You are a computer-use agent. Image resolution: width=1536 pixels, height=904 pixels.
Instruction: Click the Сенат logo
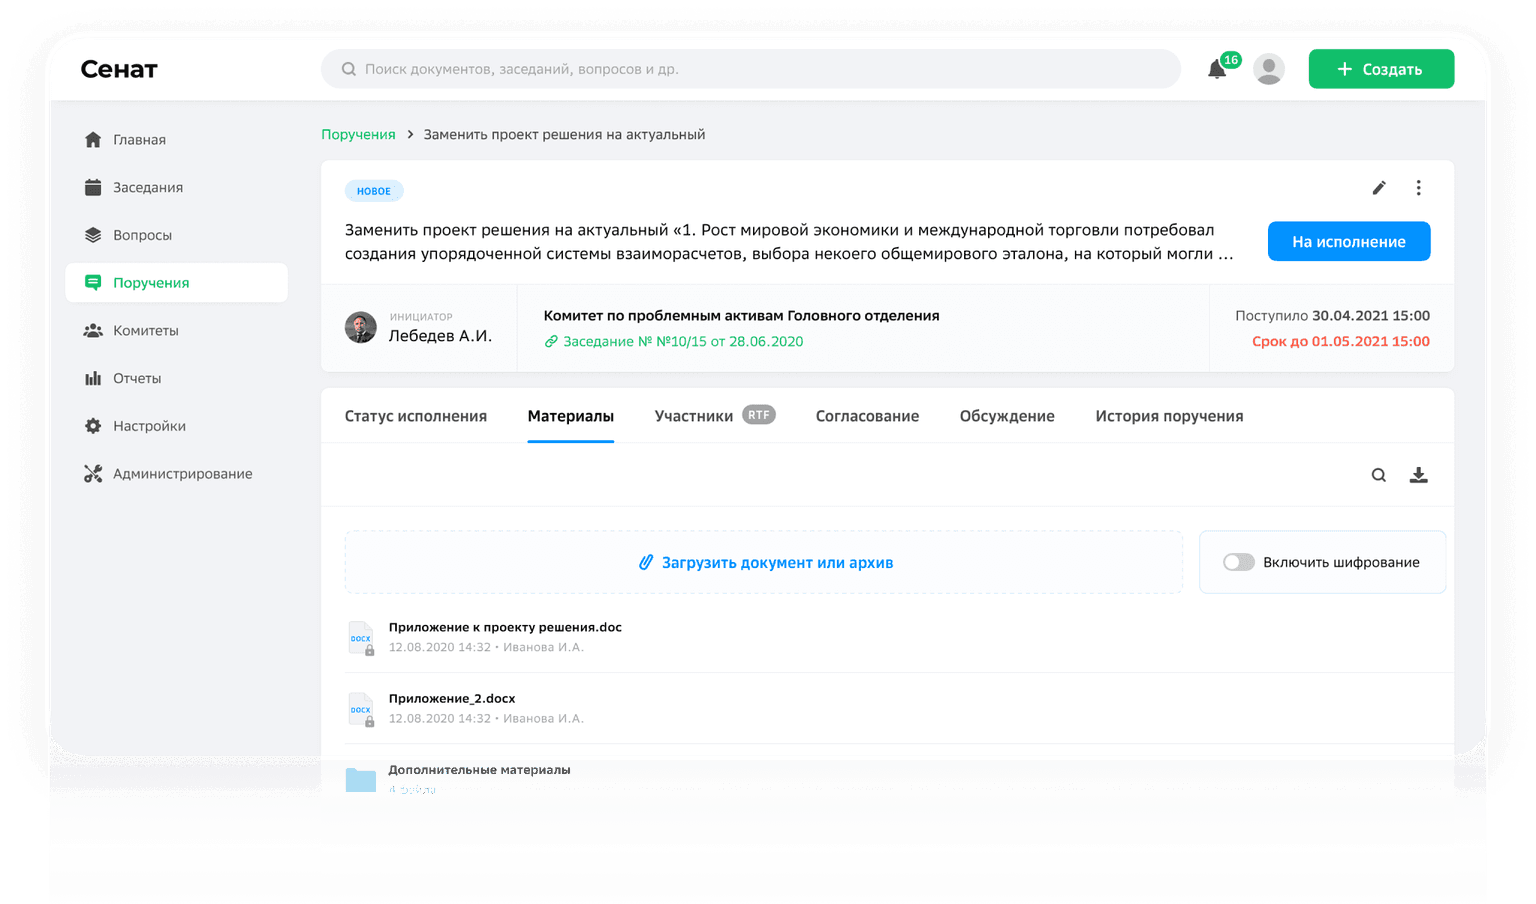[x=119, y=69]
